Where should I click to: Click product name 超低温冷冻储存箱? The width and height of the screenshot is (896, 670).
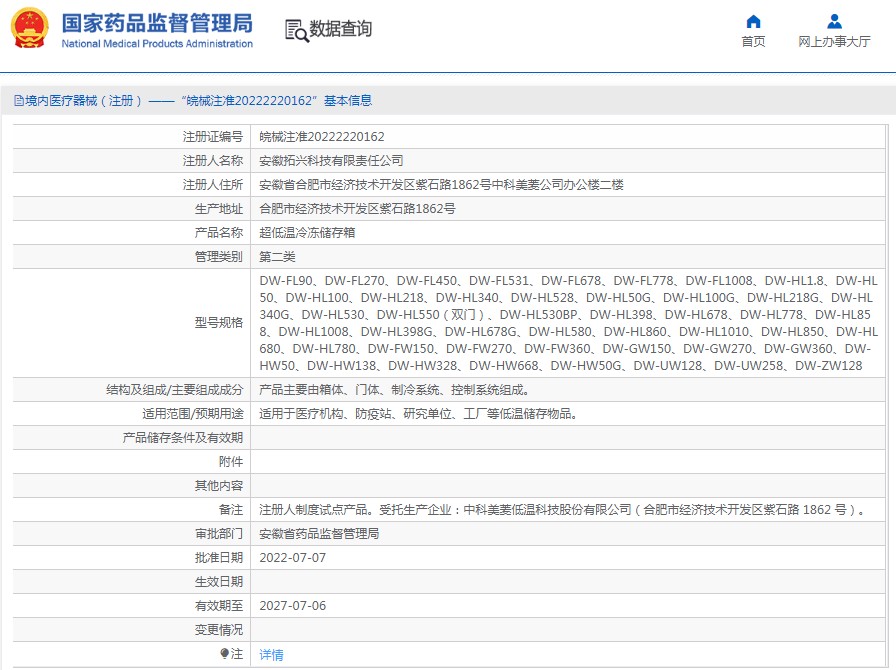[x=307, y=232]
